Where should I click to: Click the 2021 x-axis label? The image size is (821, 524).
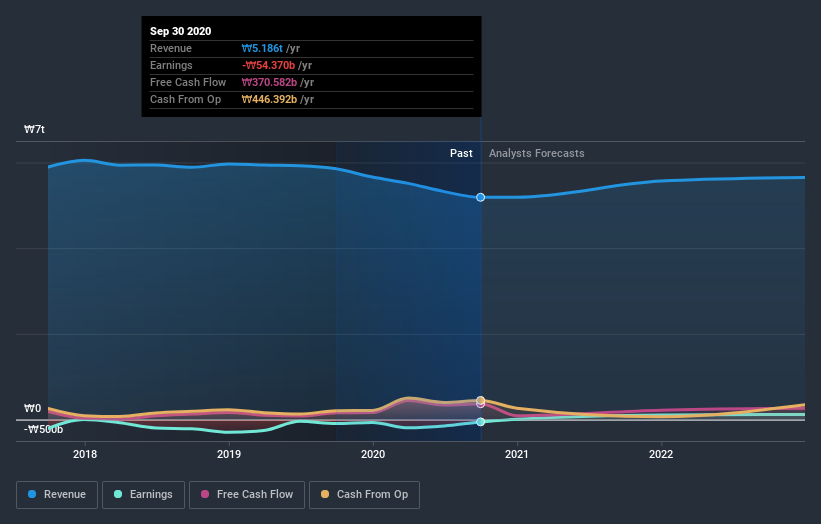[x=517, y=454]
